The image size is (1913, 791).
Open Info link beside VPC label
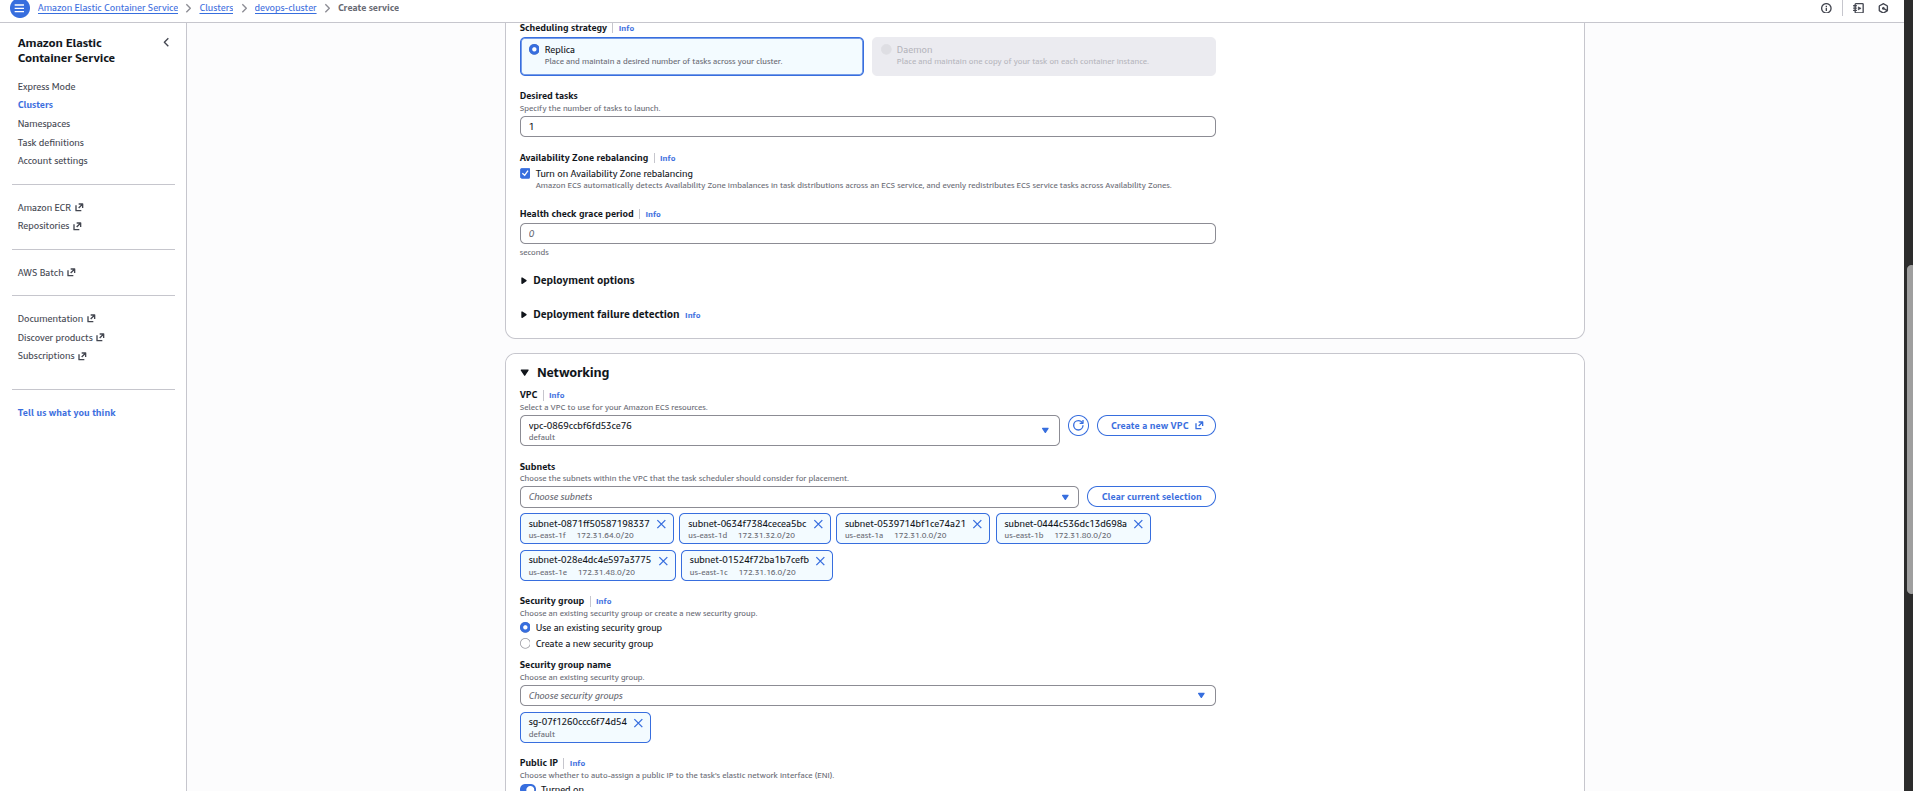(556, 396)
